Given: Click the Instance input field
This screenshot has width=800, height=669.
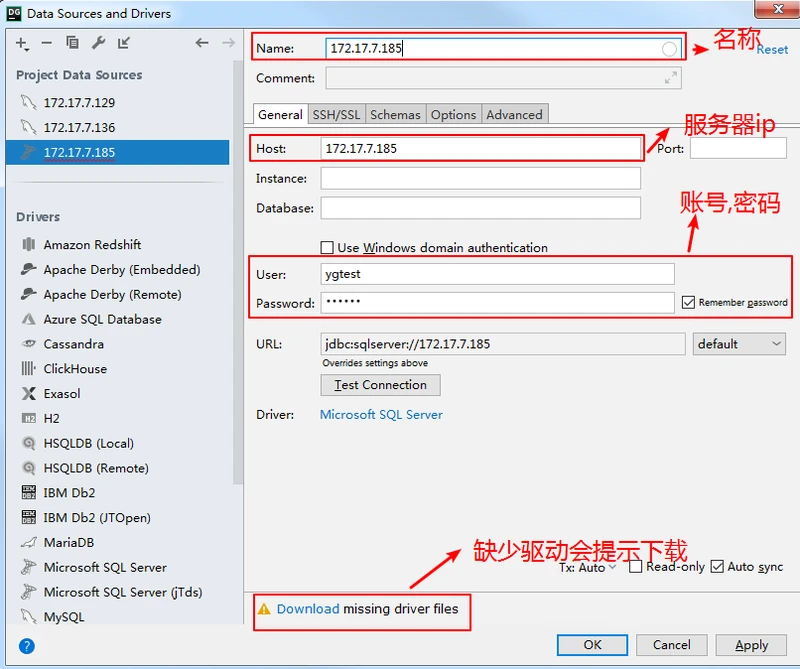Looking at the screenshot, I should 481,179.
